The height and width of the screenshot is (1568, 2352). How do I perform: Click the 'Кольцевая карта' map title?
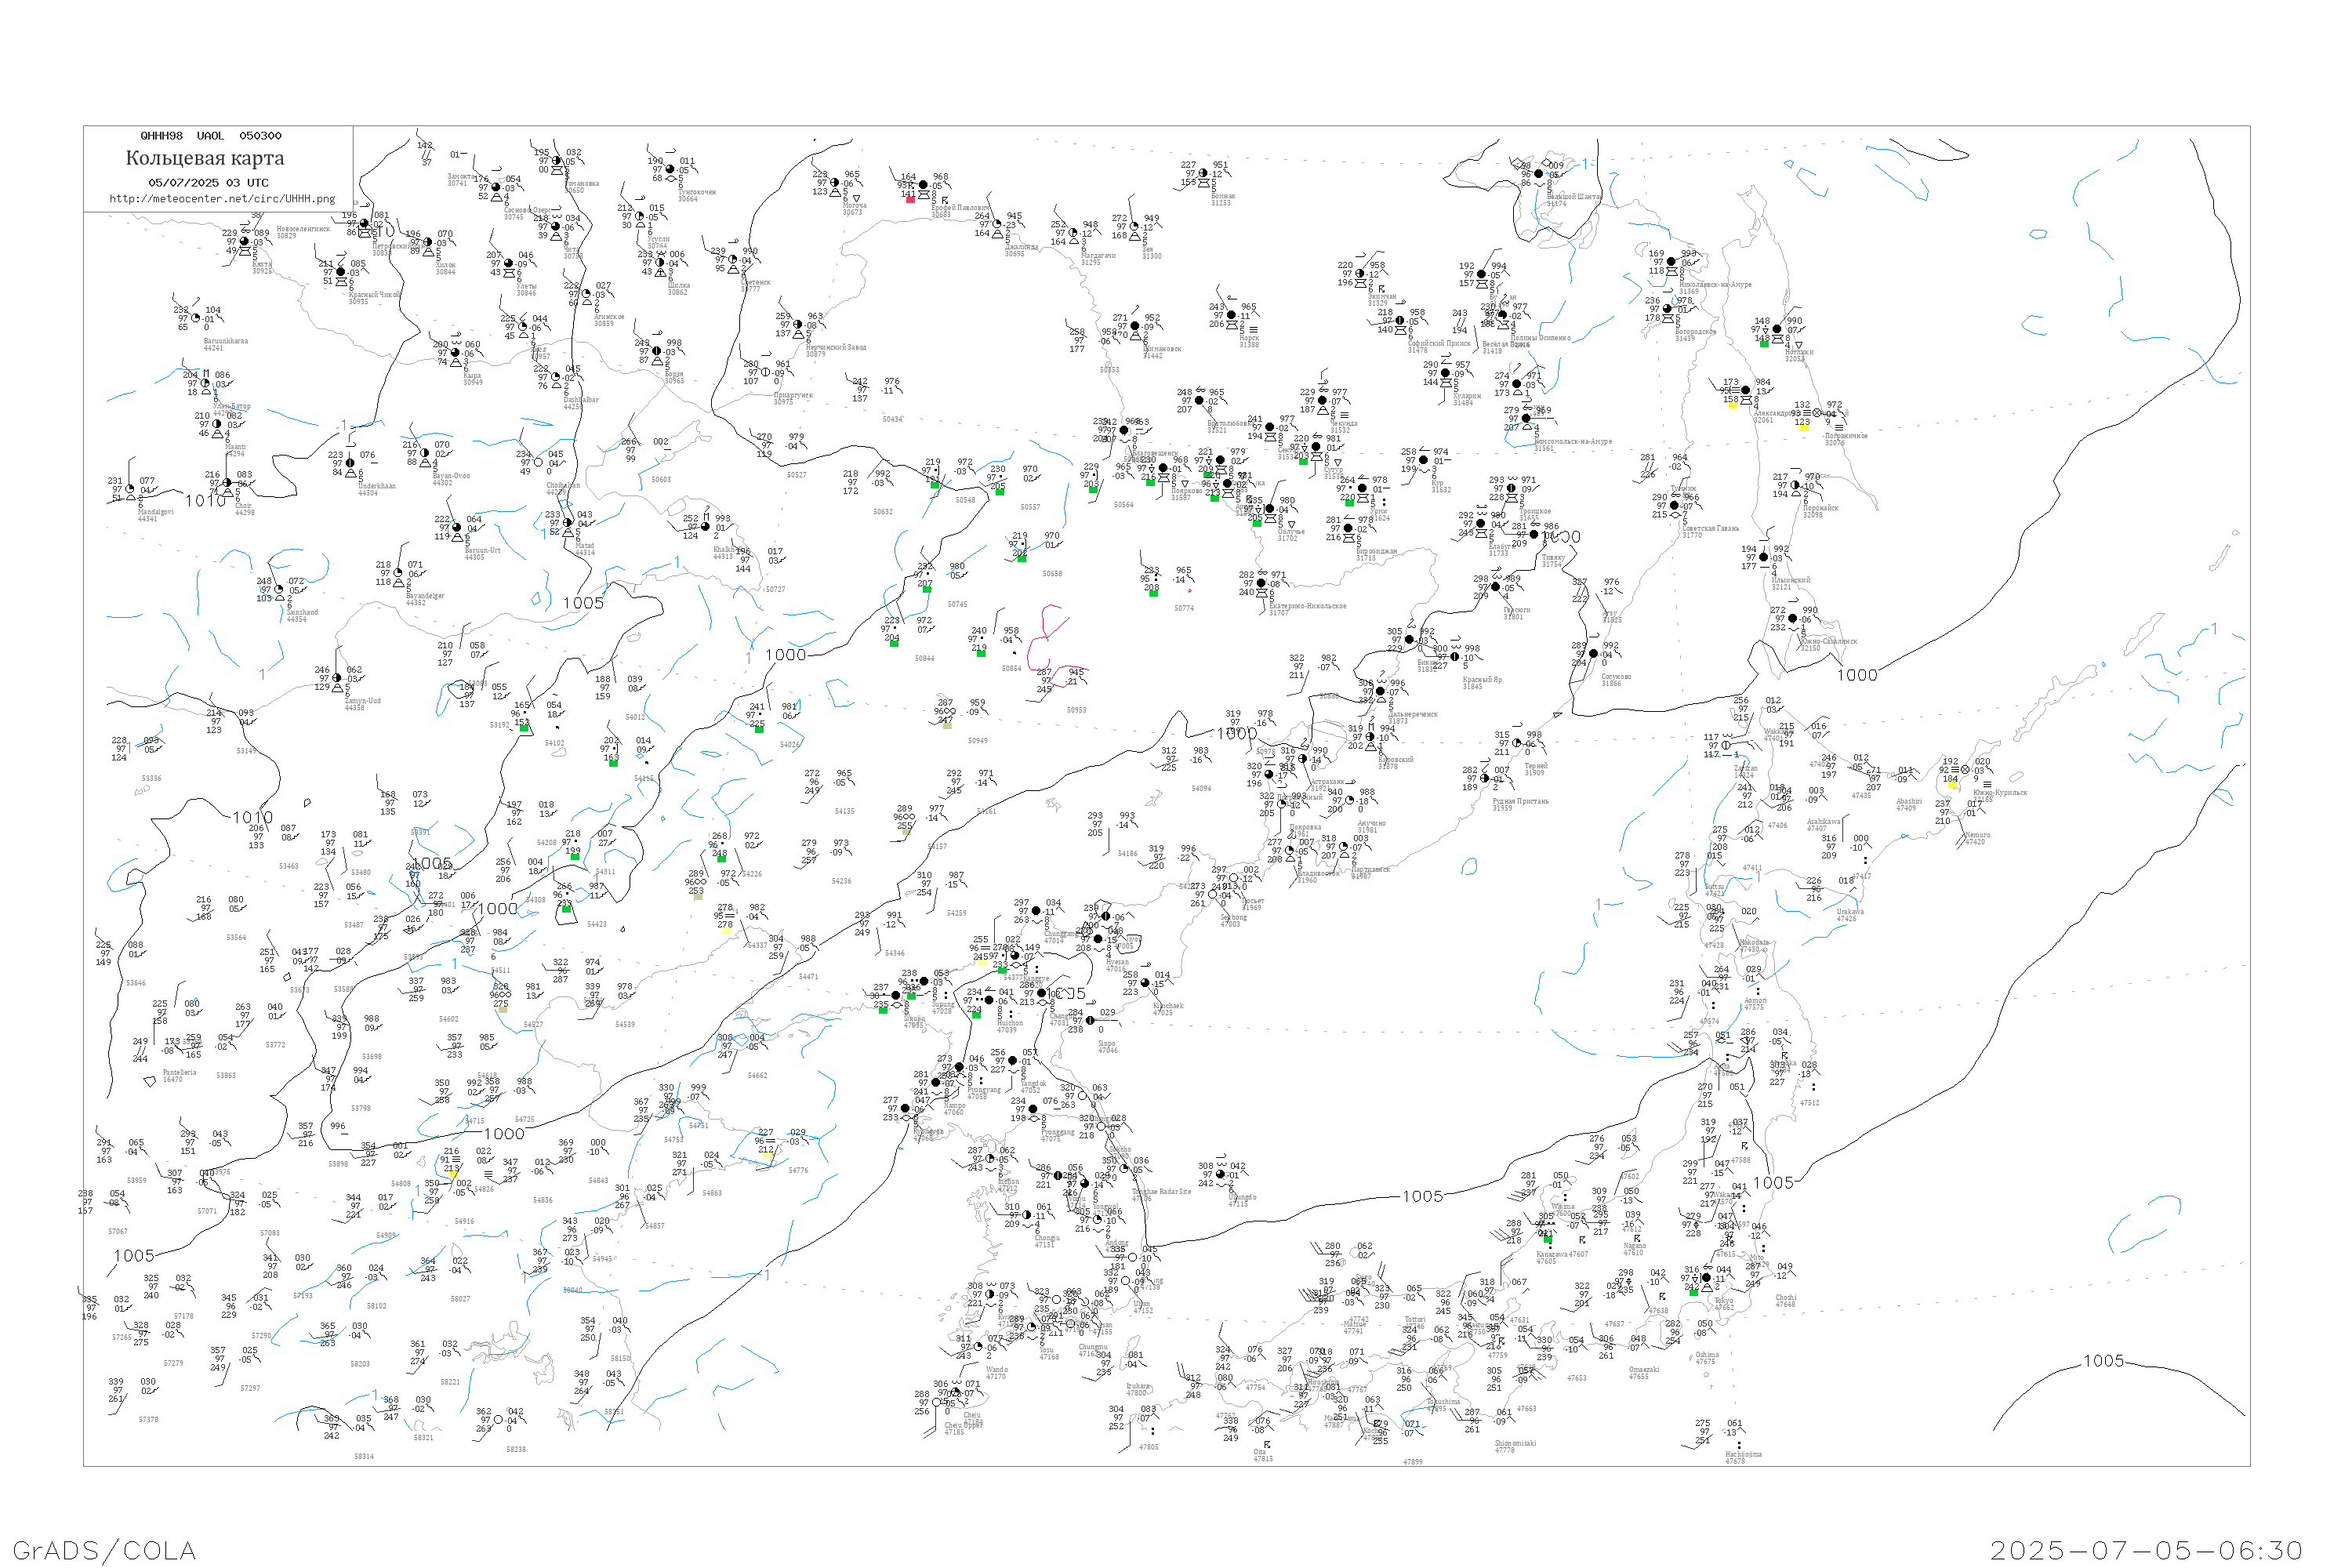click(205, 158)
